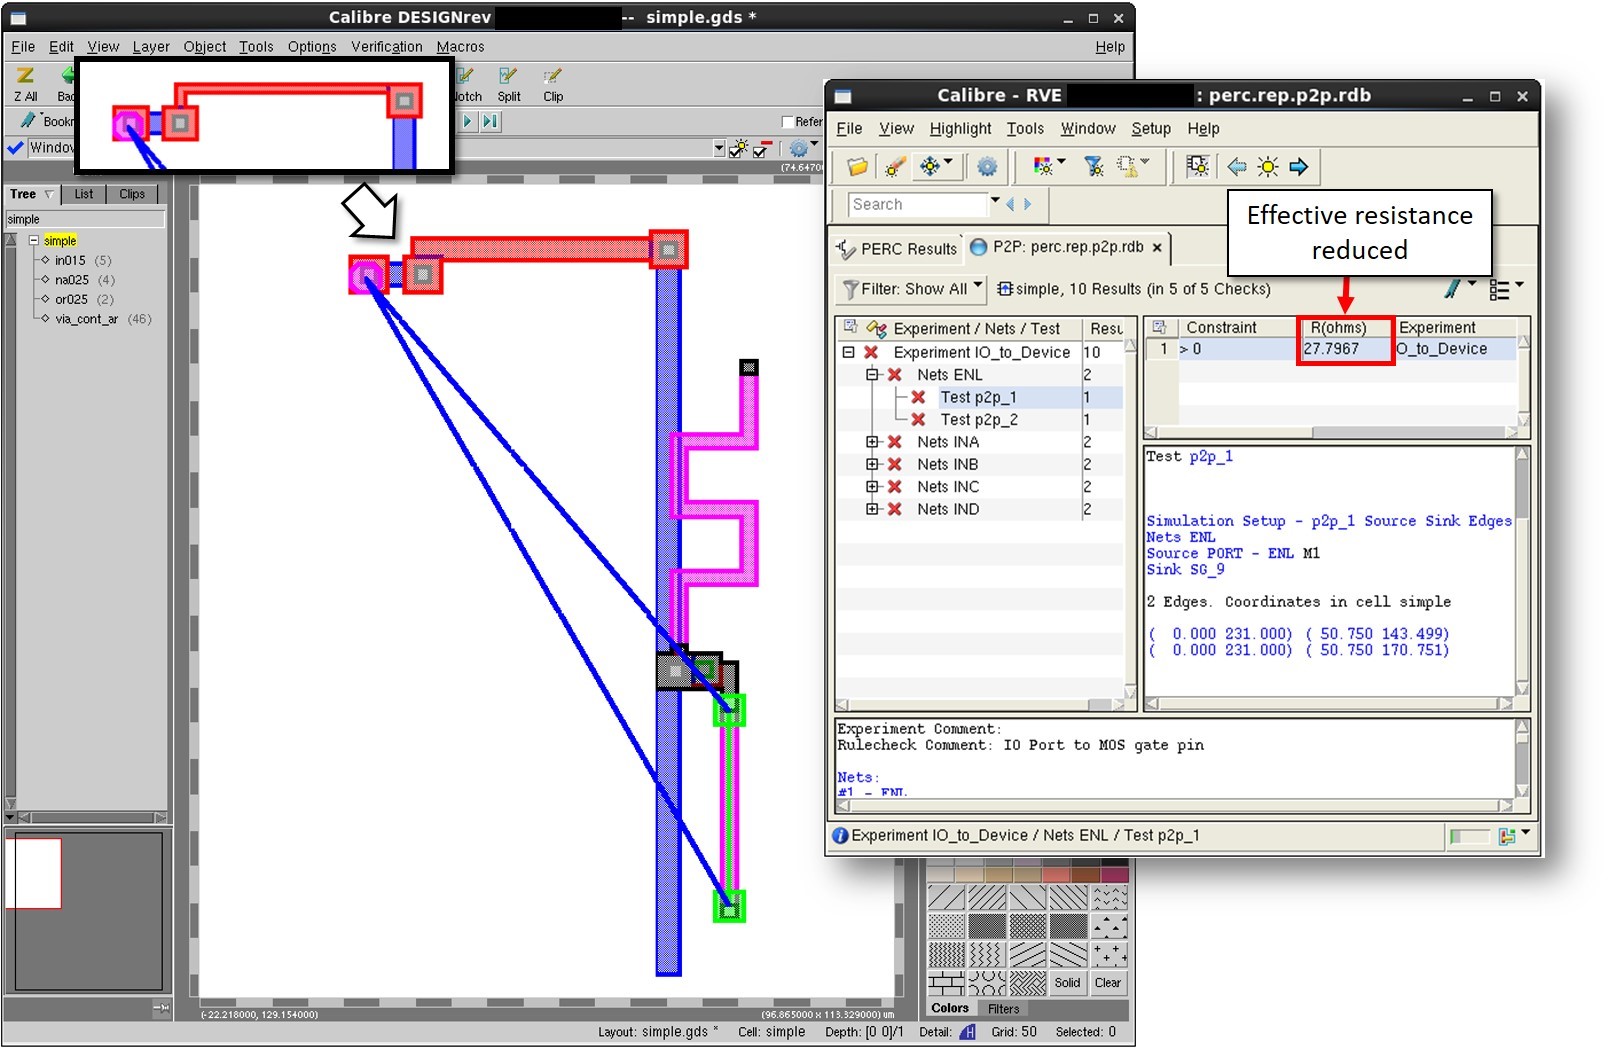Click the search next triangle in RVE
Image resolution: width=1610 pixels, height=1049 pixels.
pos(1027,204)
